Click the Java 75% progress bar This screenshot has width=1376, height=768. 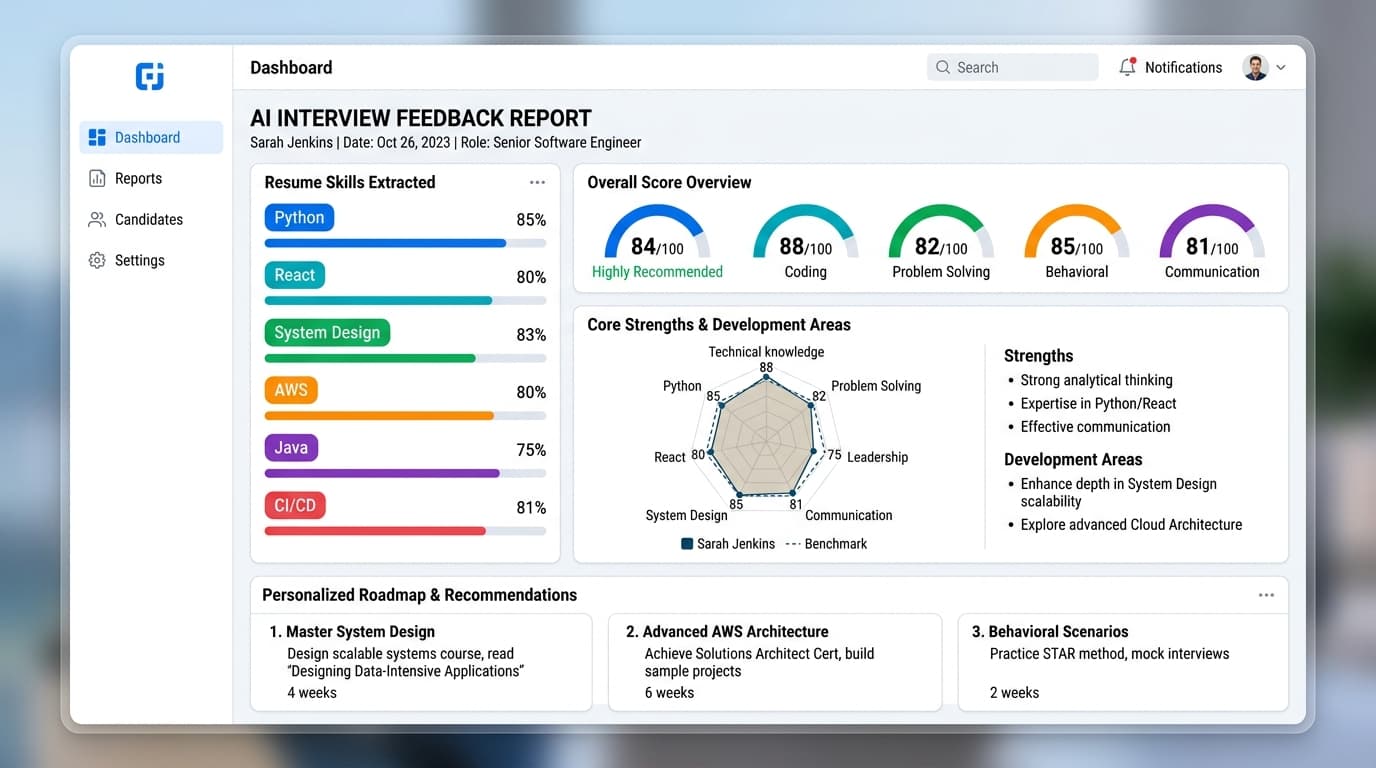click(405, 473)
